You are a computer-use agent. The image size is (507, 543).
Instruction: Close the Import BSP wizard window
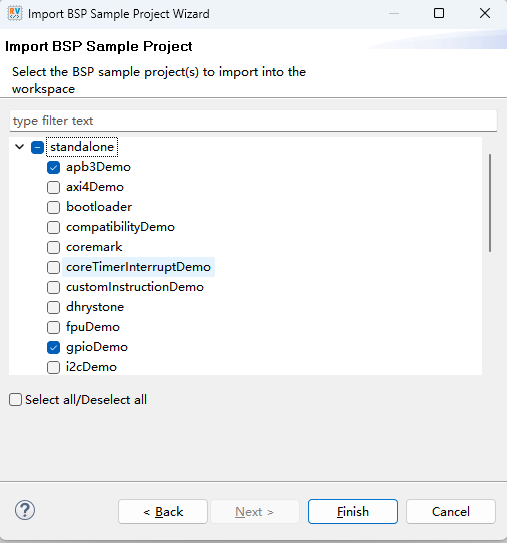pyautogui.click(x=484, y=13)
